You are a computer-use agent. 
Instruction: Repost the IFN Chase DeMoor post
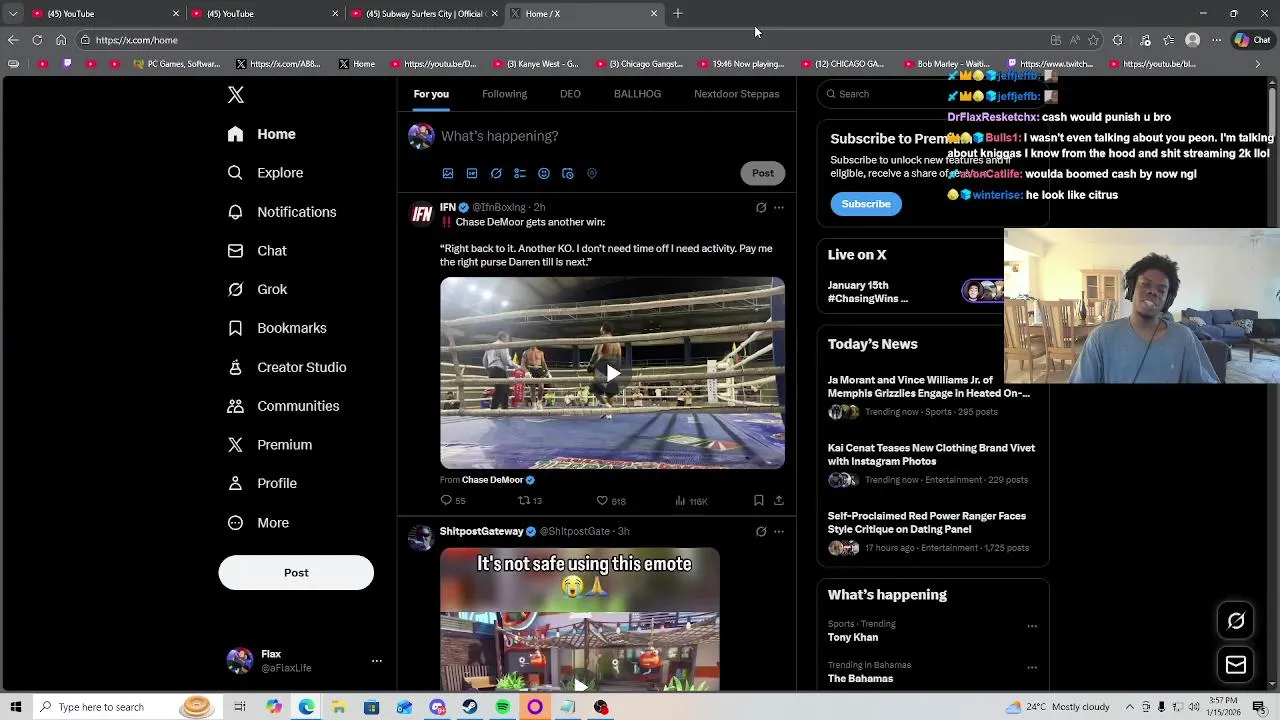(523, 500)
